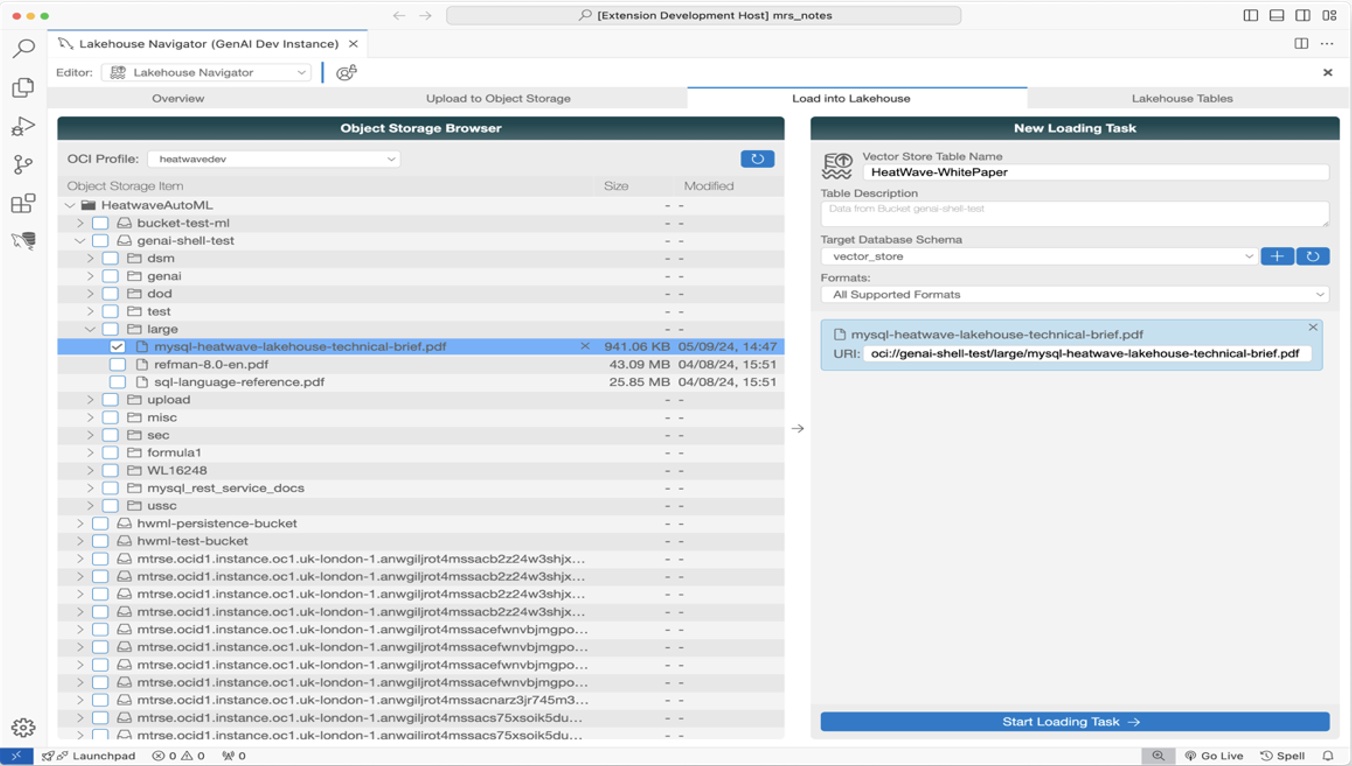Screen dimensions: 1352x766
Task: Remove the file from loading task
Action: tap(1313, 328)
